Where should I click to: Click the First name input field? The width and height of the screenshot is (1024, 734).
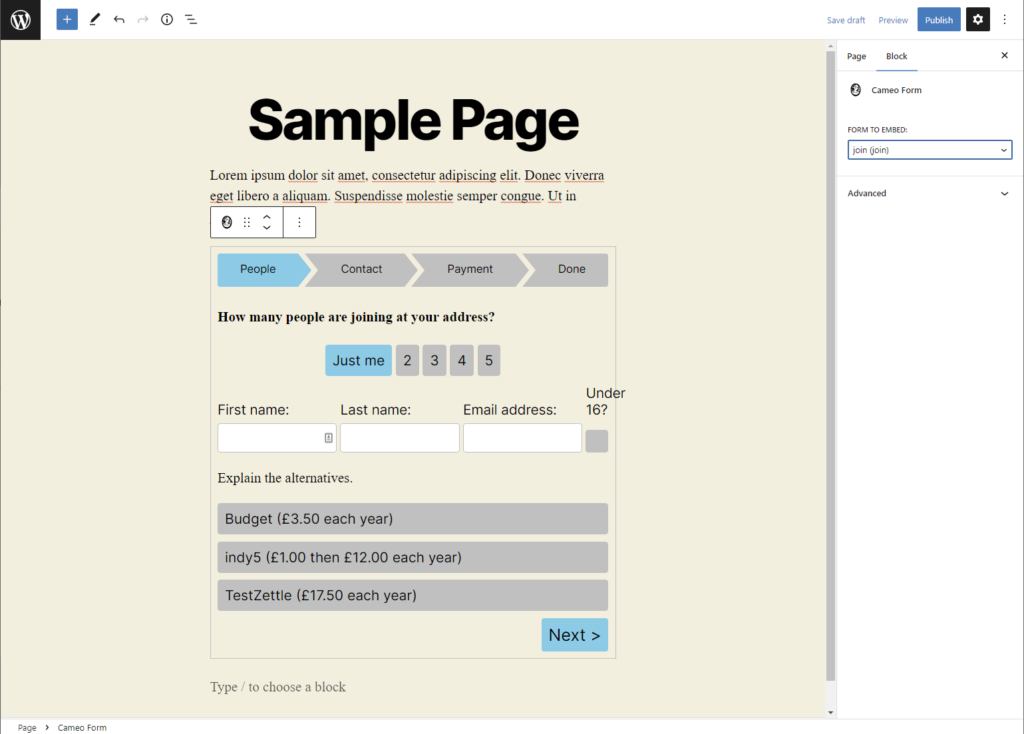[x=277, y=438]
